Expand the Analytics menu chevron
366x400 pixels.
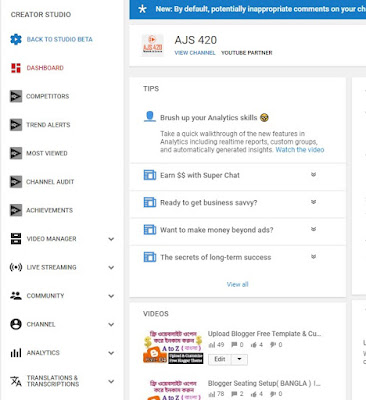111,353
